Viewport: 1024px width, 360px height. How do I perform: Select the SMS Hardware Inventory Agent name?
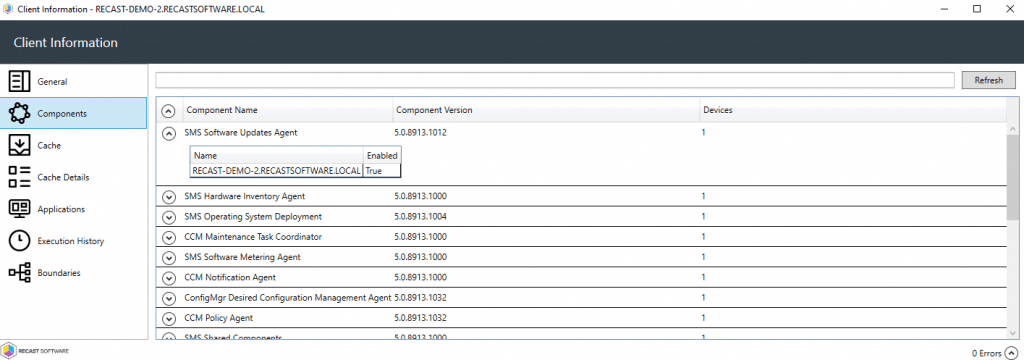(x=245, y=196)
